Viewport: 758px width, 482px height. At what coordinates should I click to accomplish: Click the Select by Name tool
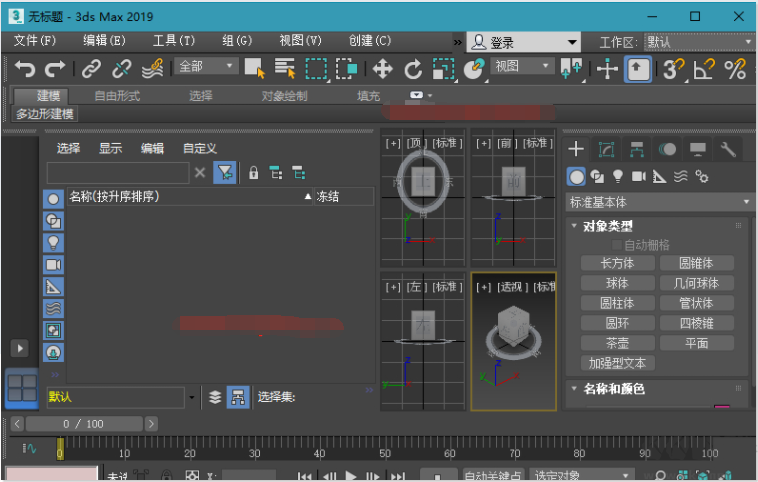(285, 68)
